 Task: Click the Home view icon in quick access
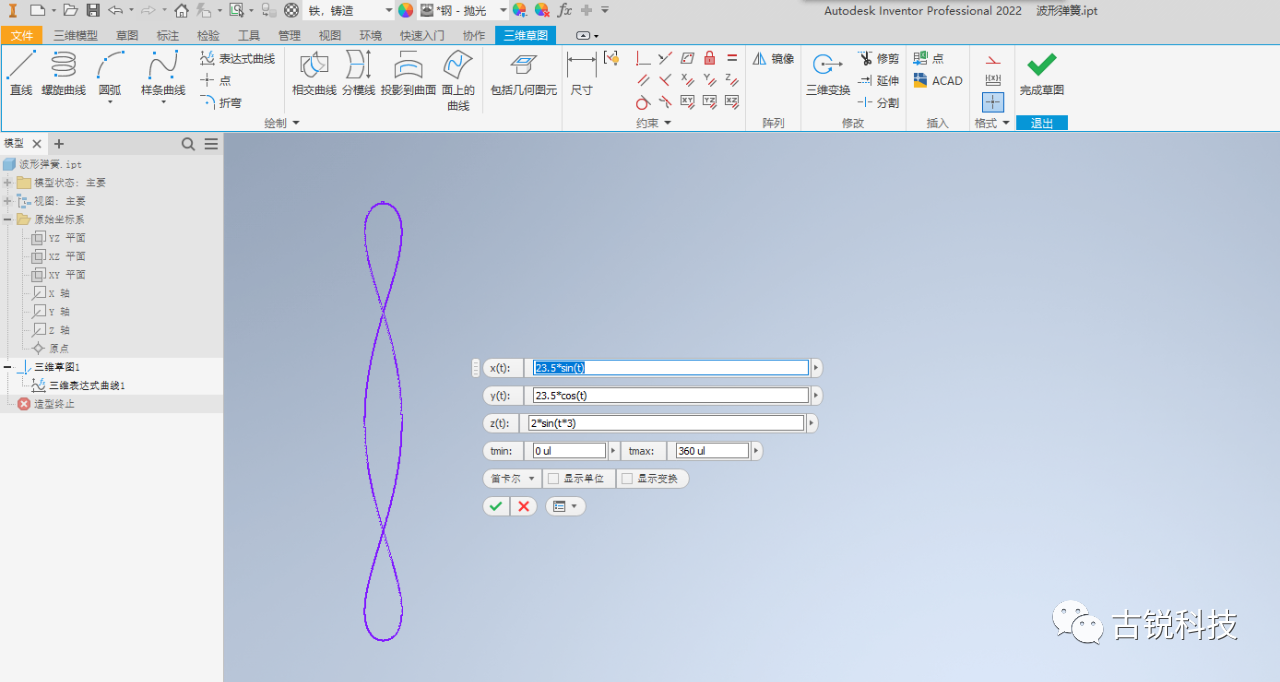[x=181, y=10]
